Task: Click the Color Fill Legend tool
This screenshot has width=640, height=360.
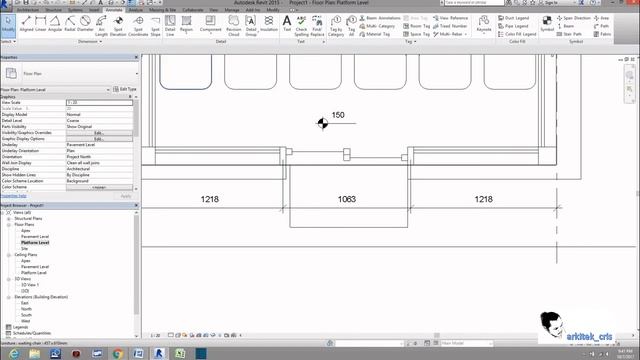Action: coord(517,34)
